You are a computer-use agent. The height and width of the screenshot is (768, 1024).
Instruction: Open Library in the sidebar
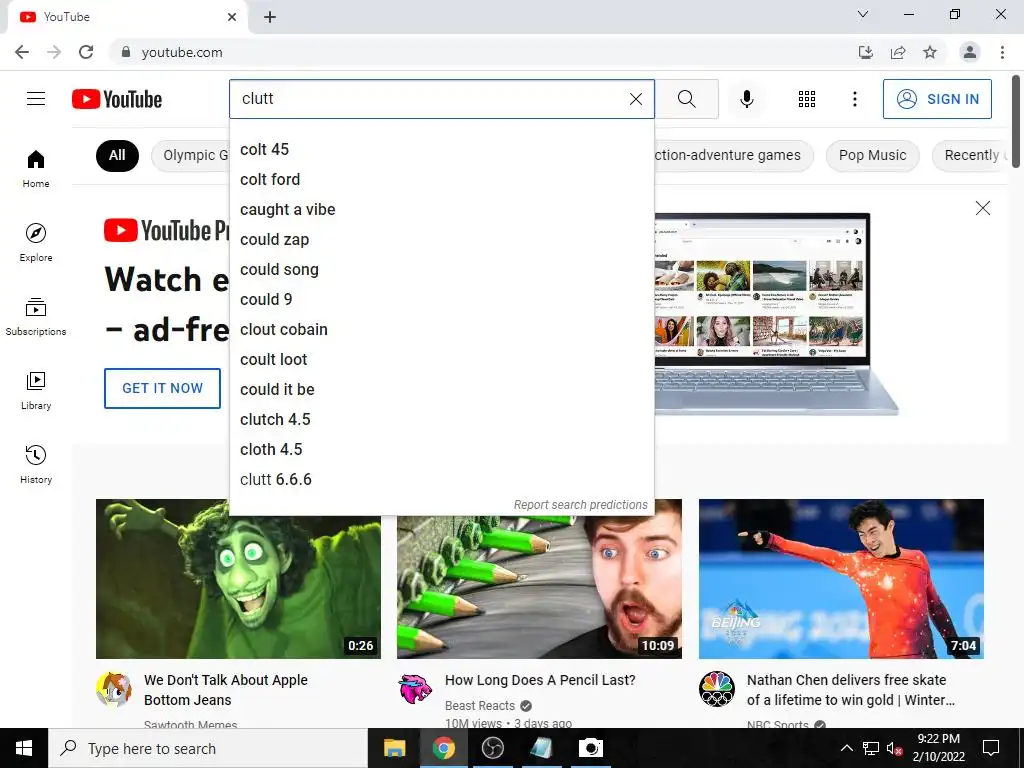[x=36, y=391]
